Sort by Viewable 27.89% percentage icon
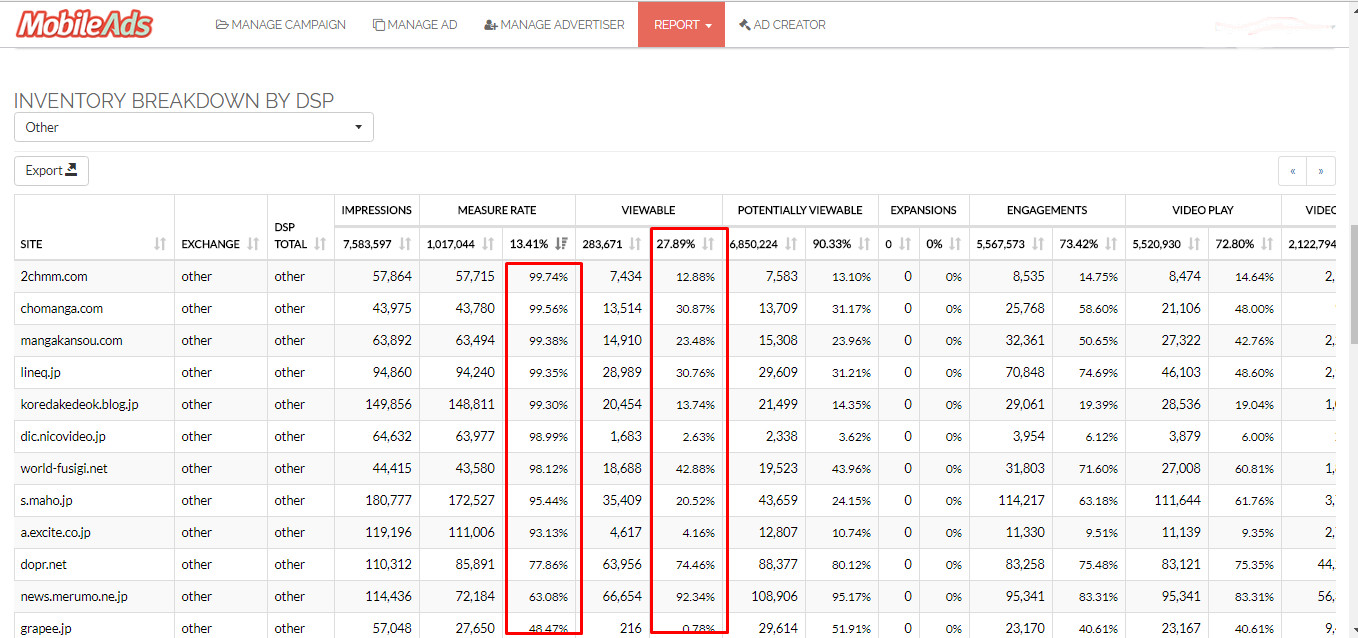 [x=708, y=243]
